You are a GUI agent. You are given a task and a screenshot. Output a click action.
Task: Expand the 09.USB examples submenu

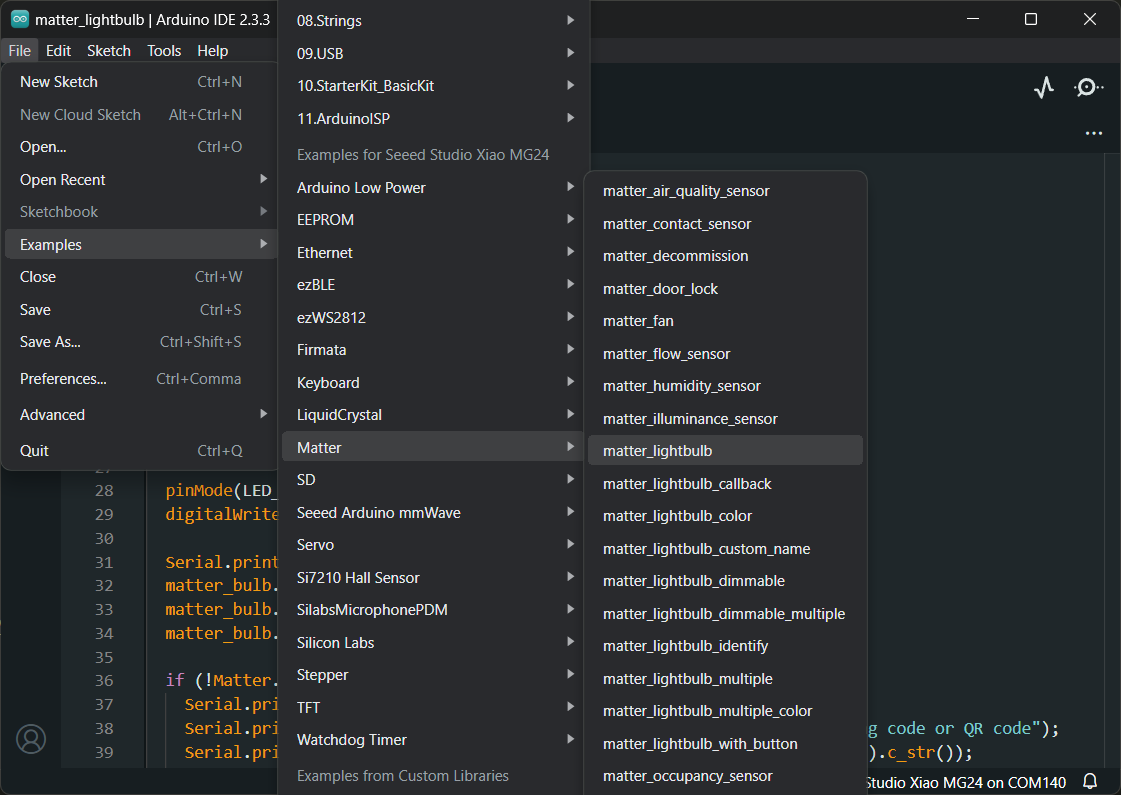point(434,54)
